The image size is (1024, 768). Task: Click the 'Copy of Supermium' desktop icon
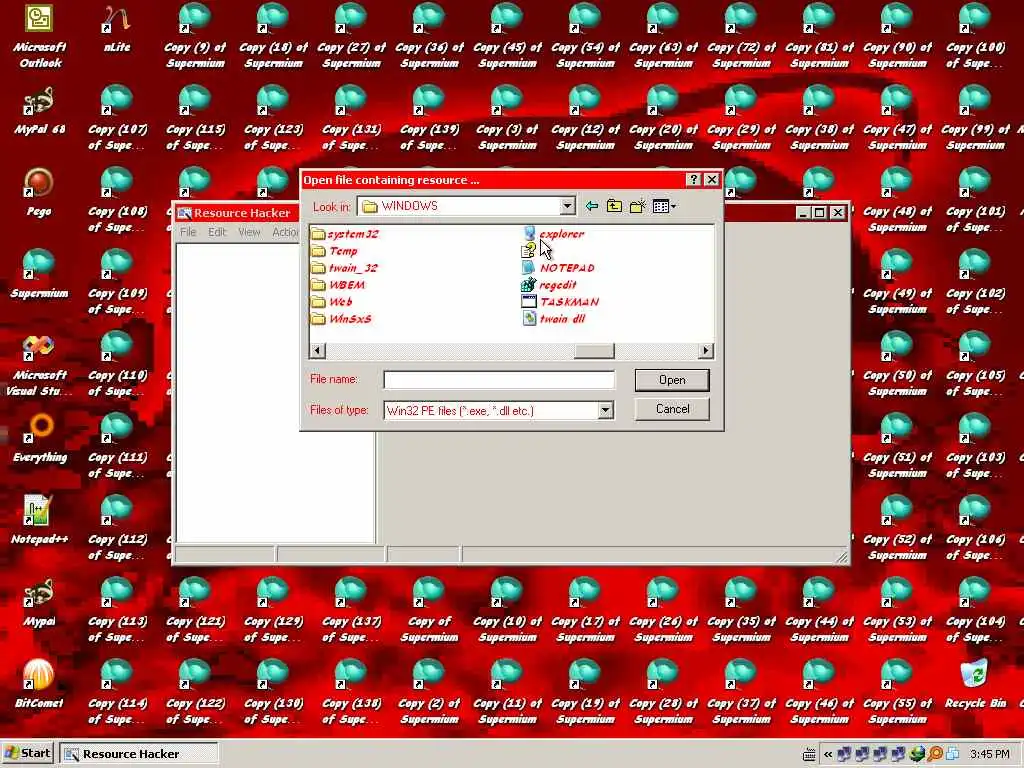pyautogui.click(x=429, y=610)
